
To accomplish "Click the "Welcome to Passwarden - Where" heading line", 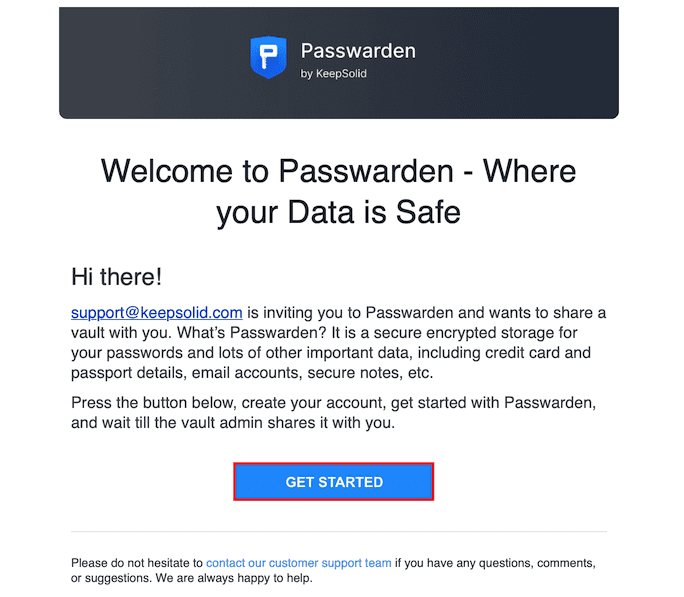I will tap(338, 170).
